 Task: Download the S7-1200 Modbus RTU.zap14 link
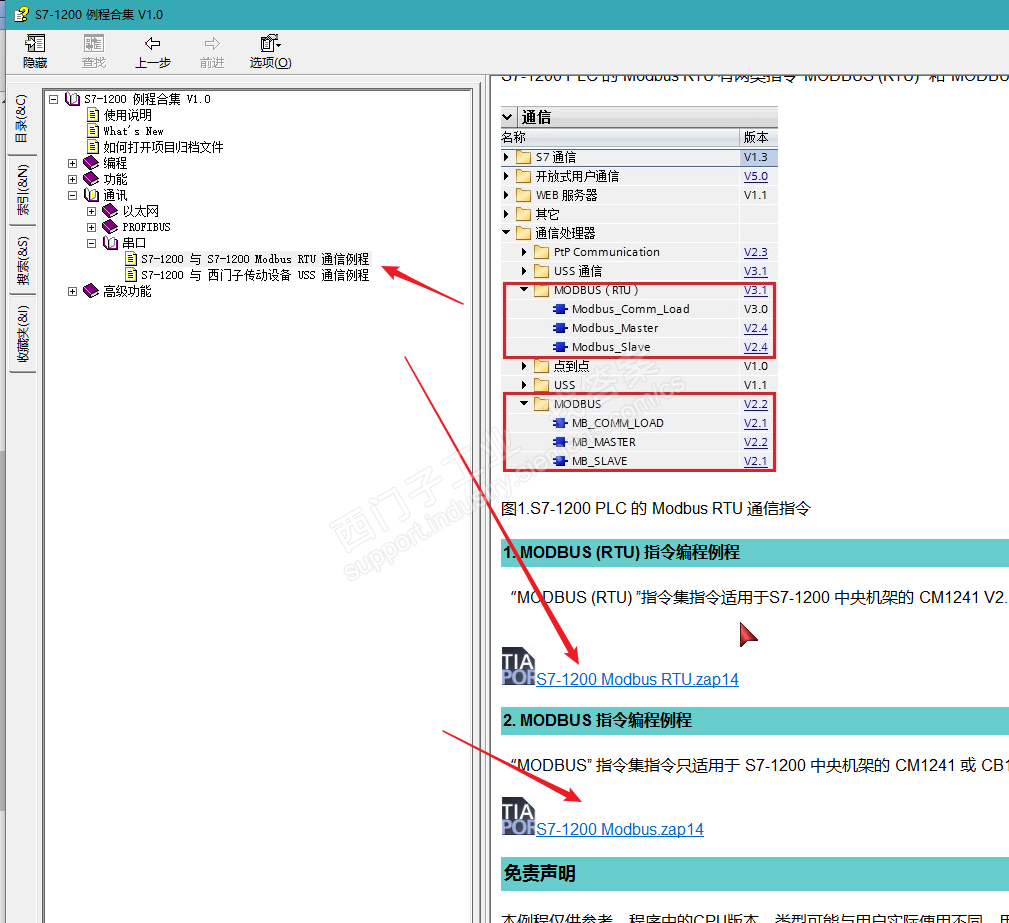click(x=637, y=679)
